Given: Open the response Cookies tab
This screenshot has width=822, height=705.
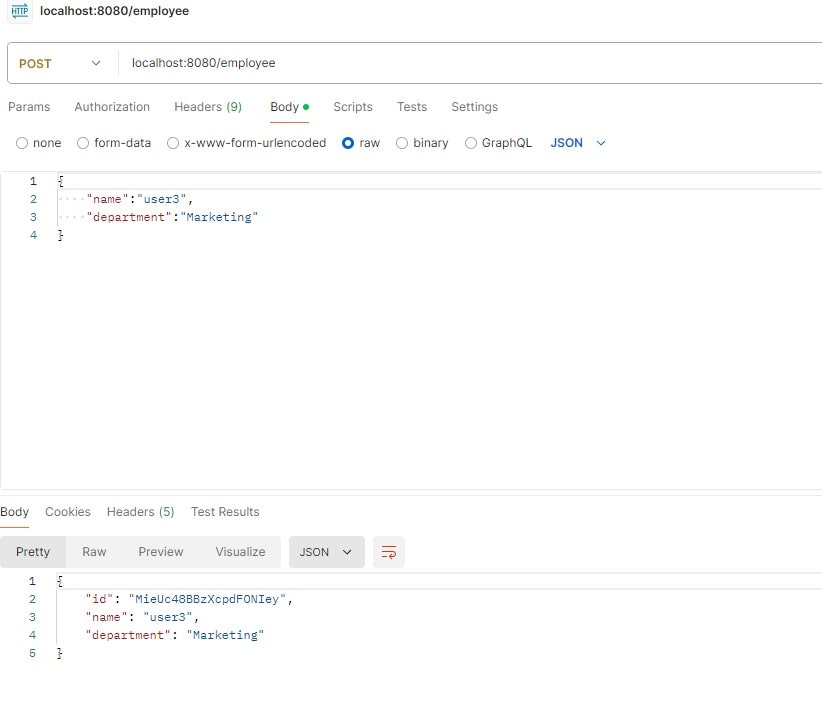Looking at the screenshot, I should (x=68, y=512).
